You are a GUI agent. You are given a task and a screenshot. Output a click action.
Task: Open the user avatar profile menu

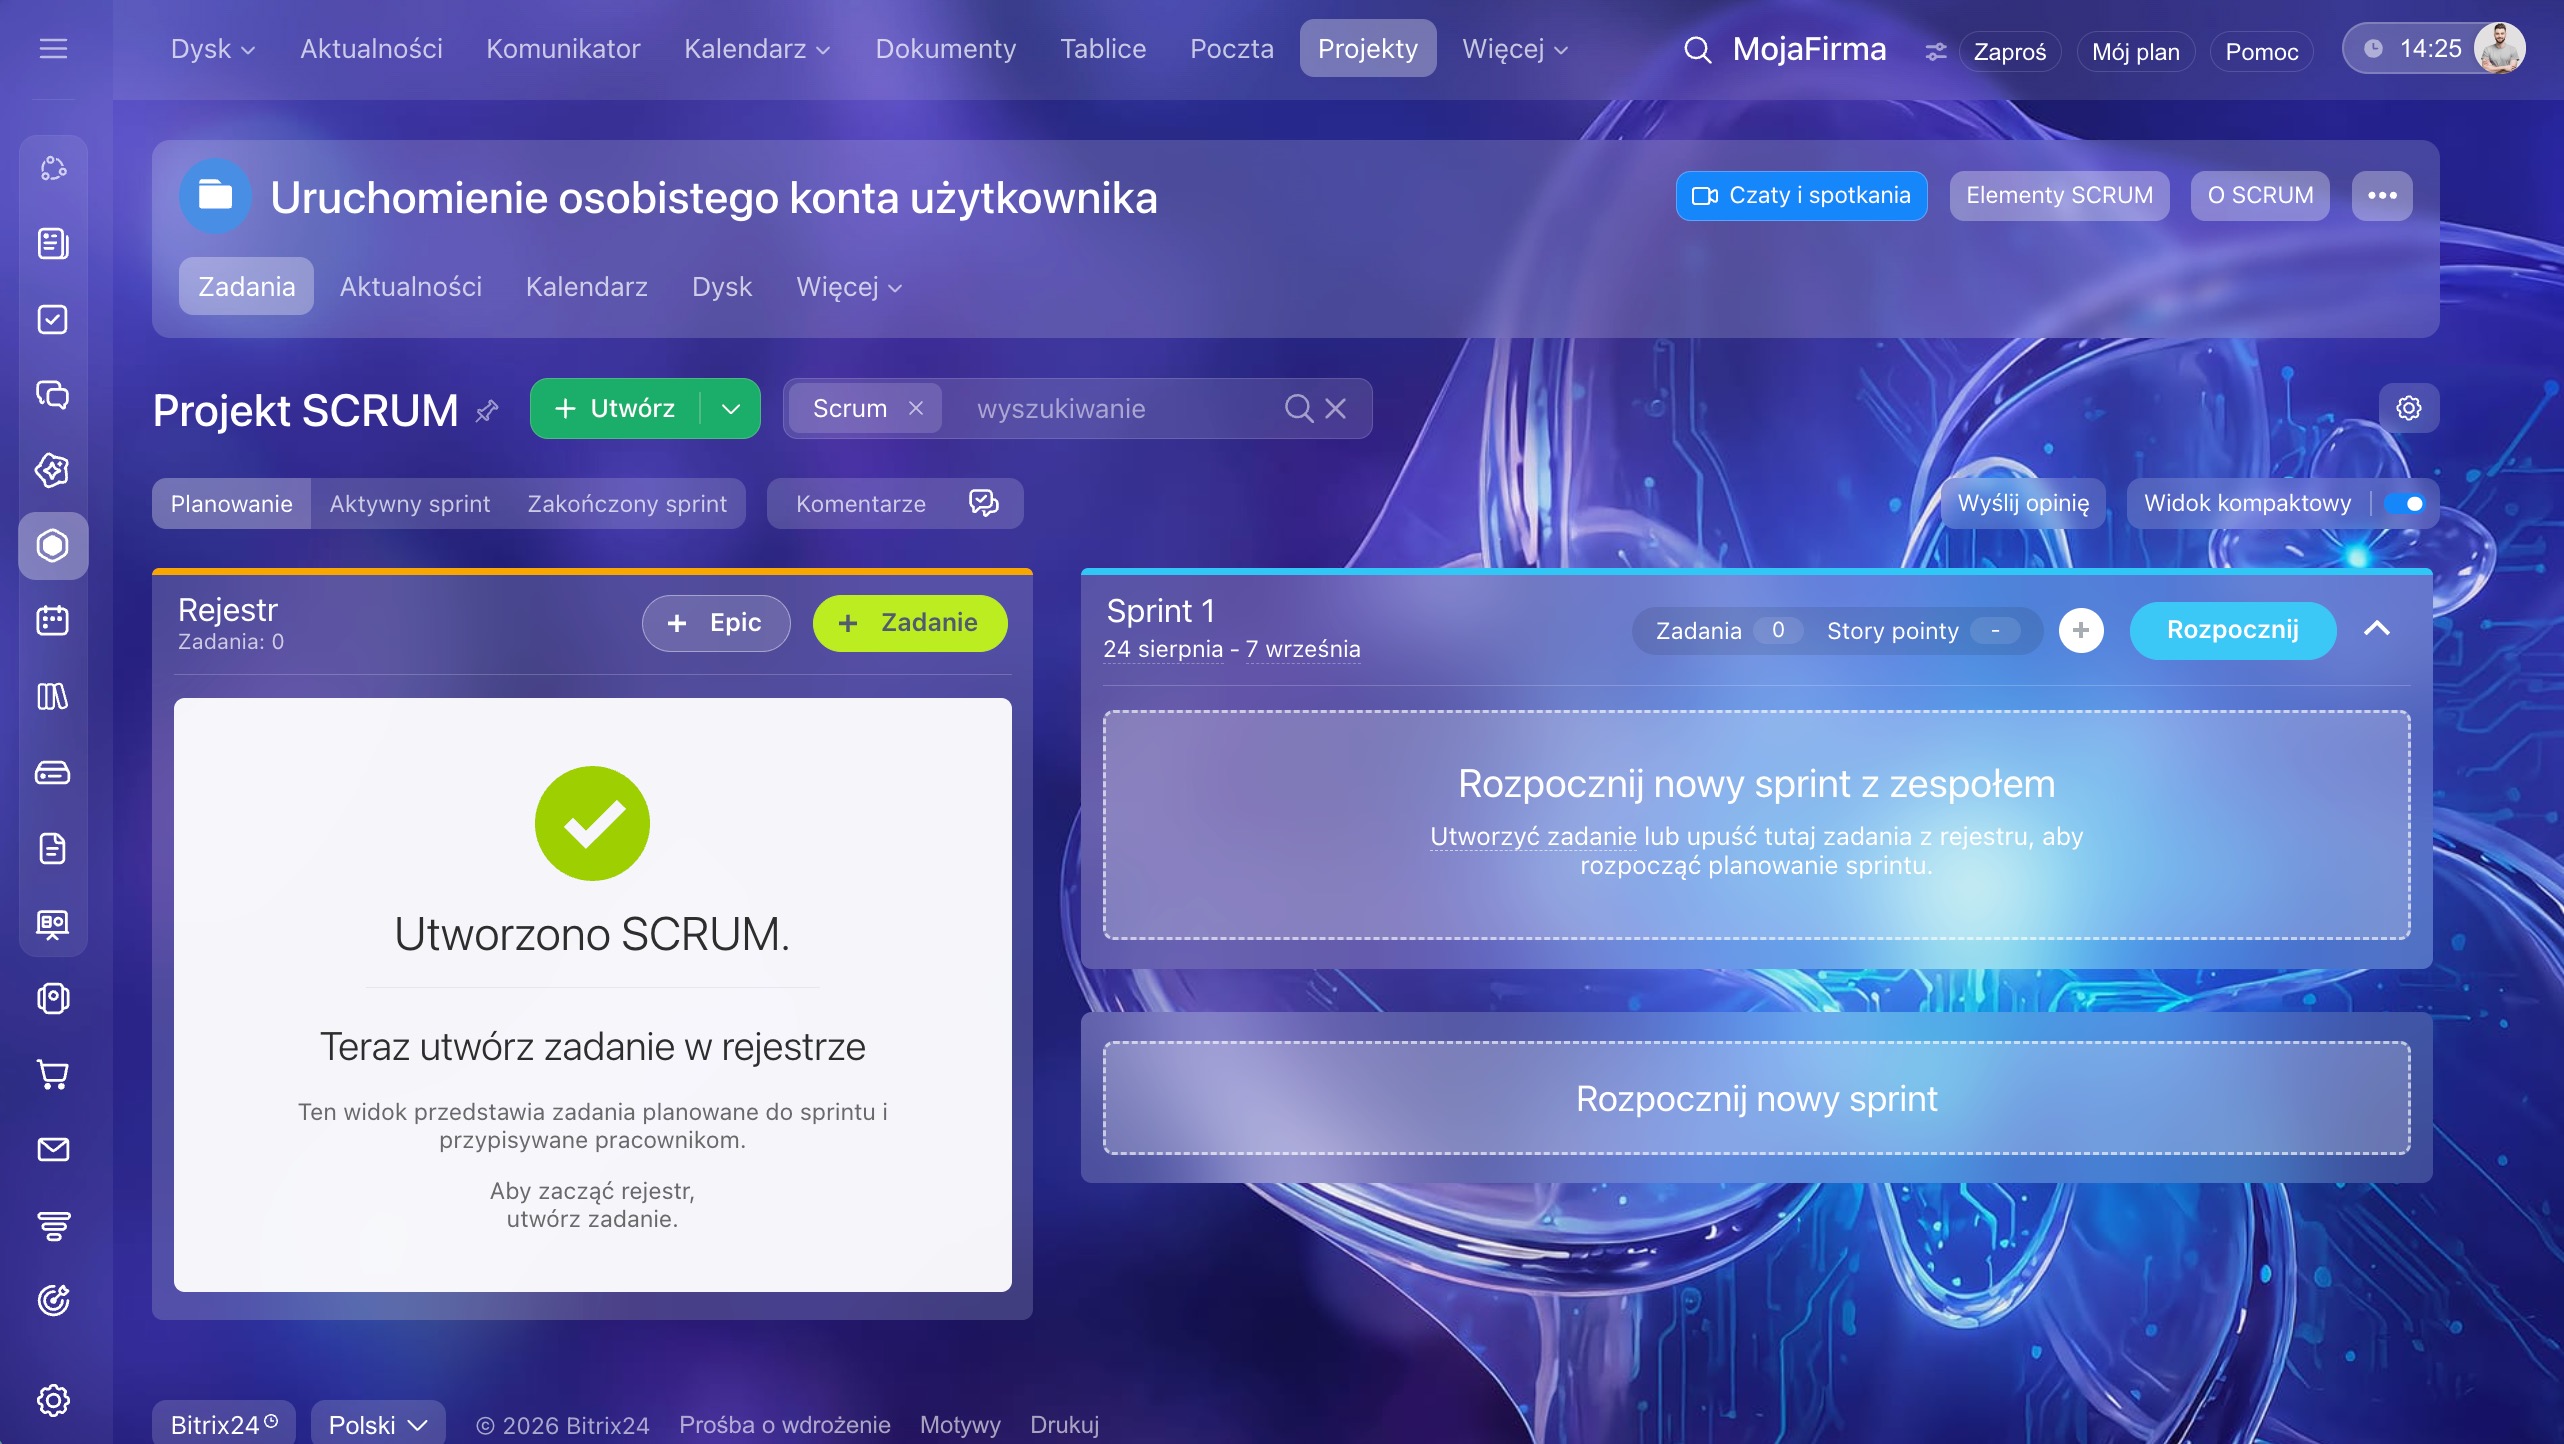coord(2499,48)
